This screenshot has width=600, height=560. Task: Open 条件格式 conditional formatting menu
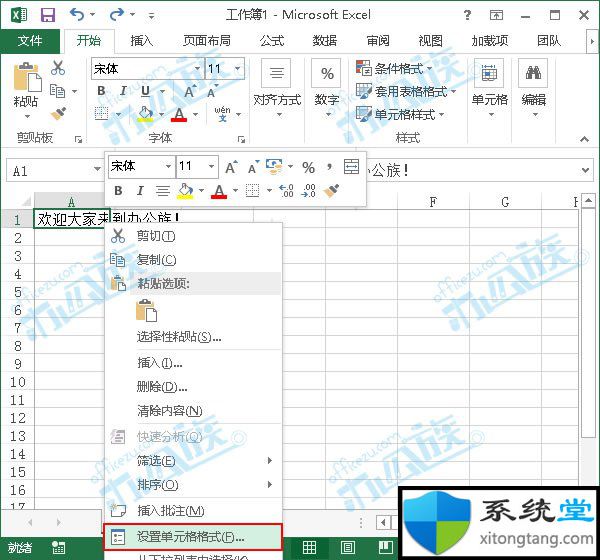click(x=394, y=69)
